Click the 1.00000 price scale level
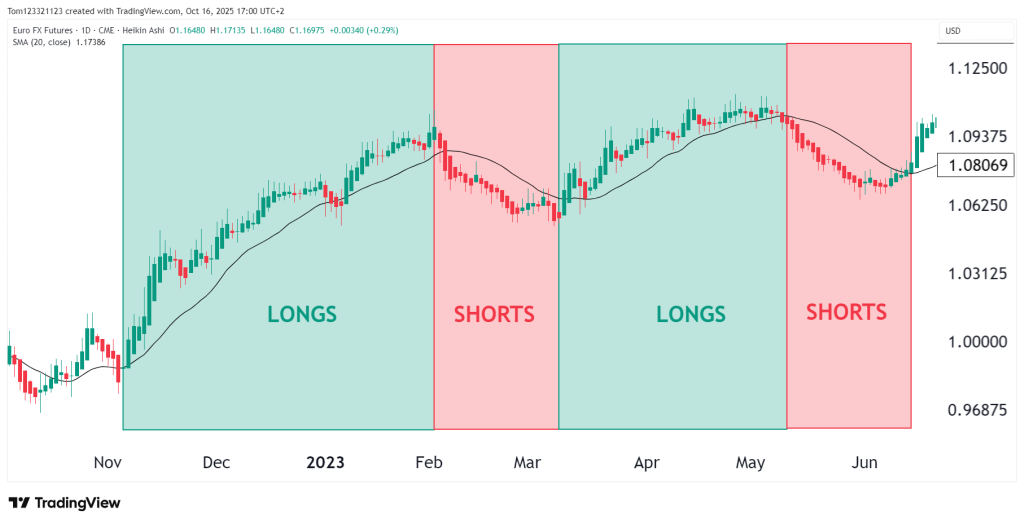1024x524 pixels. pos(977,342)
